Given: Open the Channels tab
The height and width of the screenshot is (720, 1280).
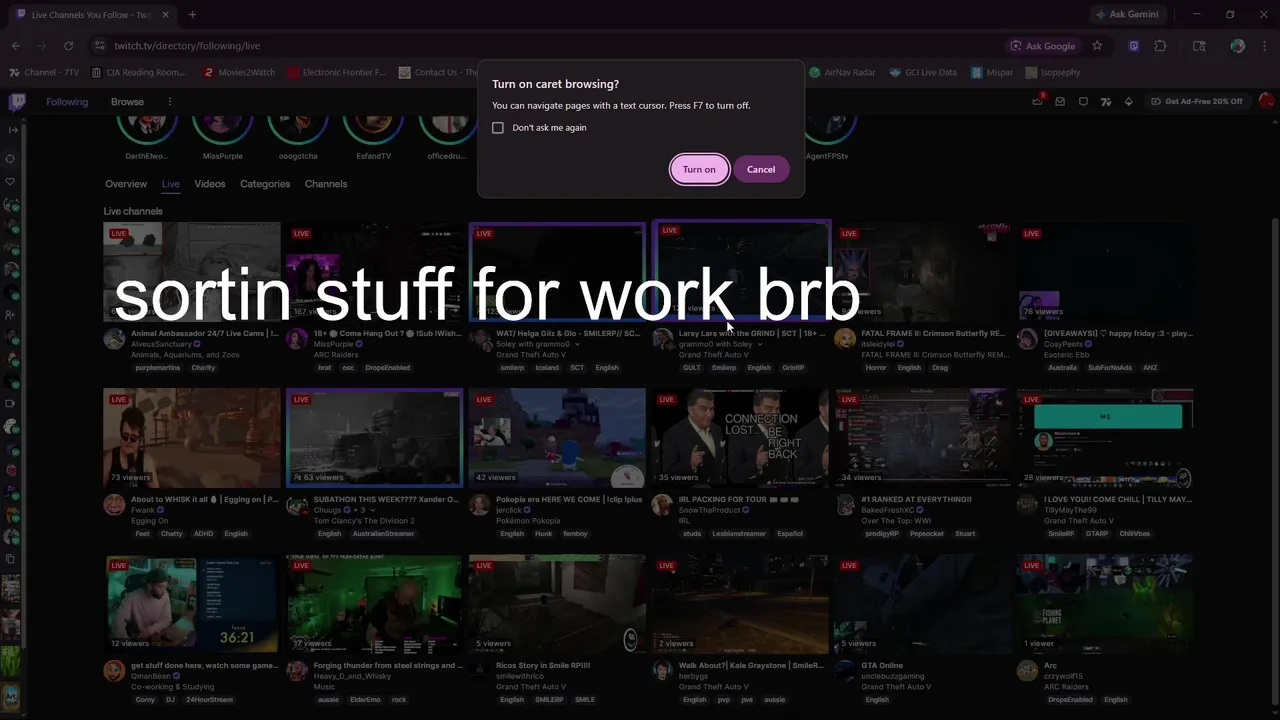Looking at the screenshot, I should (326, 184).
